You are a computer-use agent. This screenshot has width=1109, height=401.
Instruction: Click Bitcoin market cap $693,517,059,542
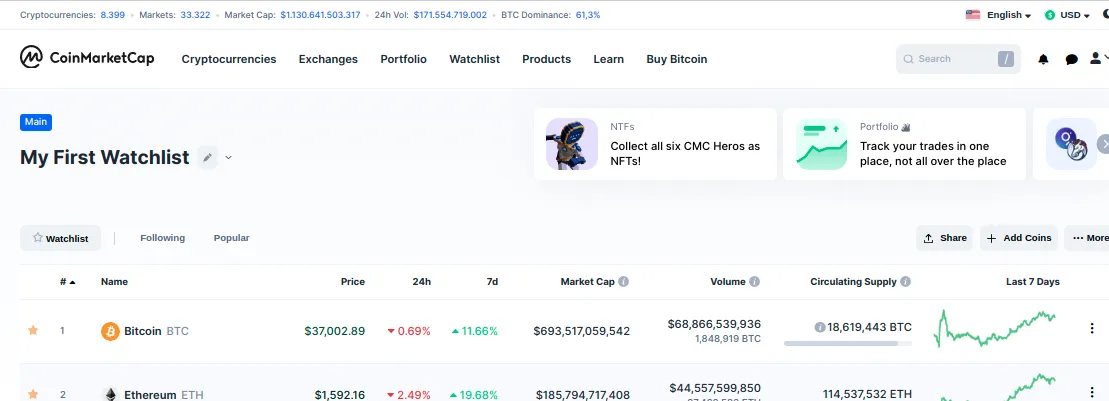[581, 330]
